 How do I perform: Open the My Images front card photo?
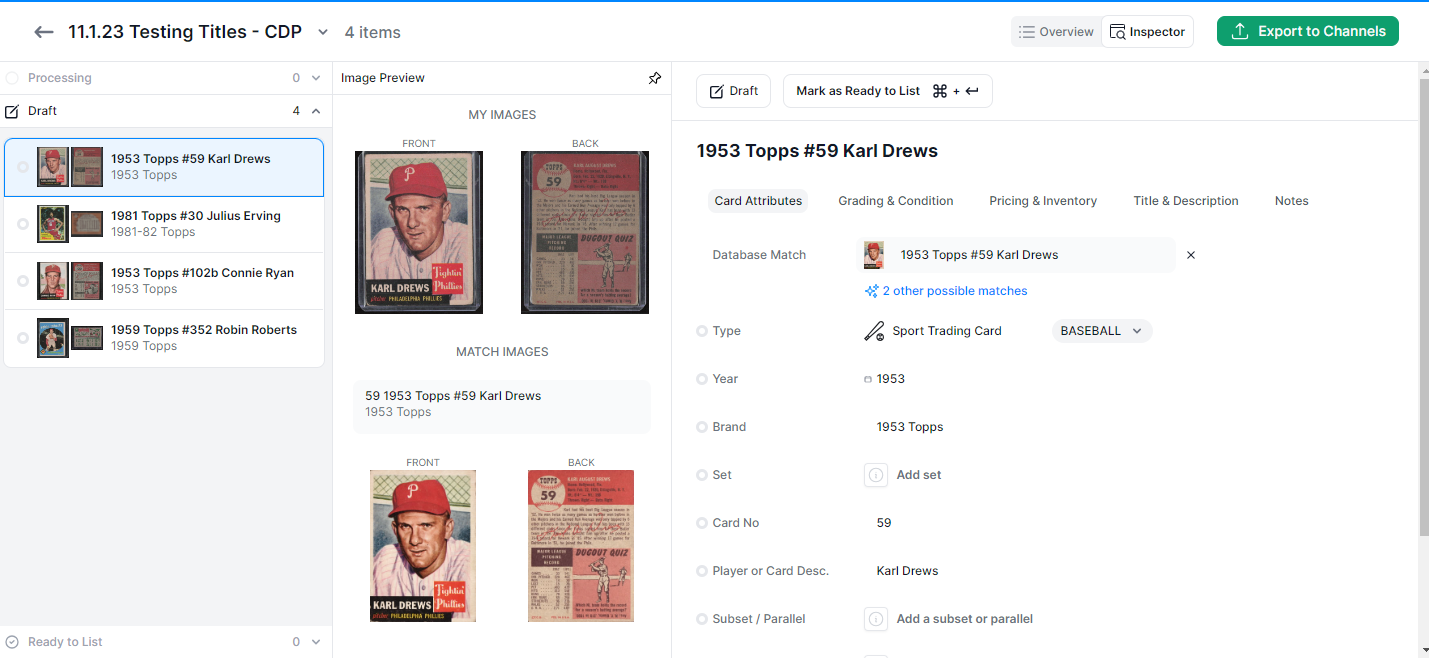[419, 232]
